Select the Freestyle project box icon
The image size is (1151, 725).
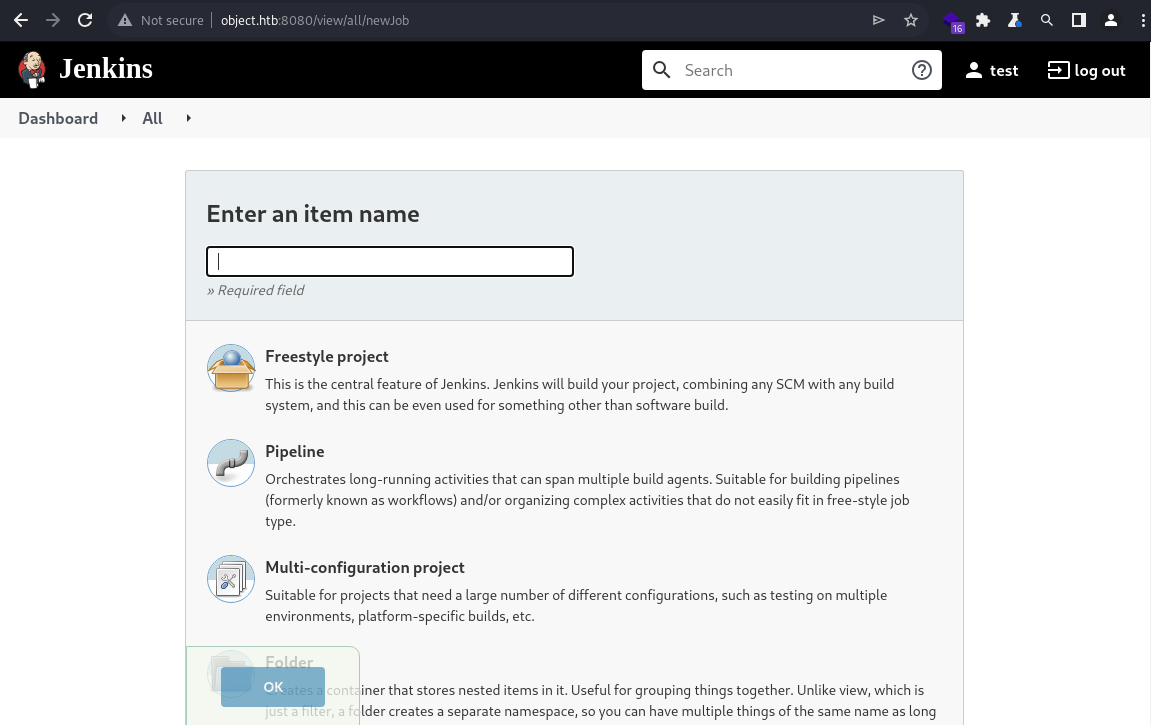pyautogui.click(x=231, y=368)
